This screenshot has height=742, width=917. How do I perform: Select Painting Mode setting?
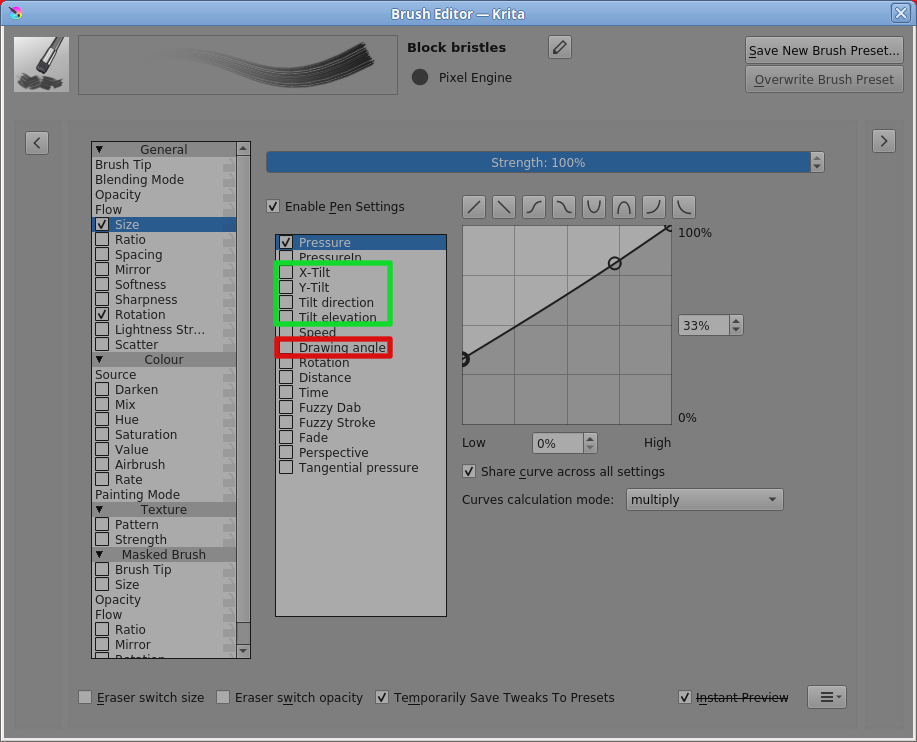pos(137,495)
